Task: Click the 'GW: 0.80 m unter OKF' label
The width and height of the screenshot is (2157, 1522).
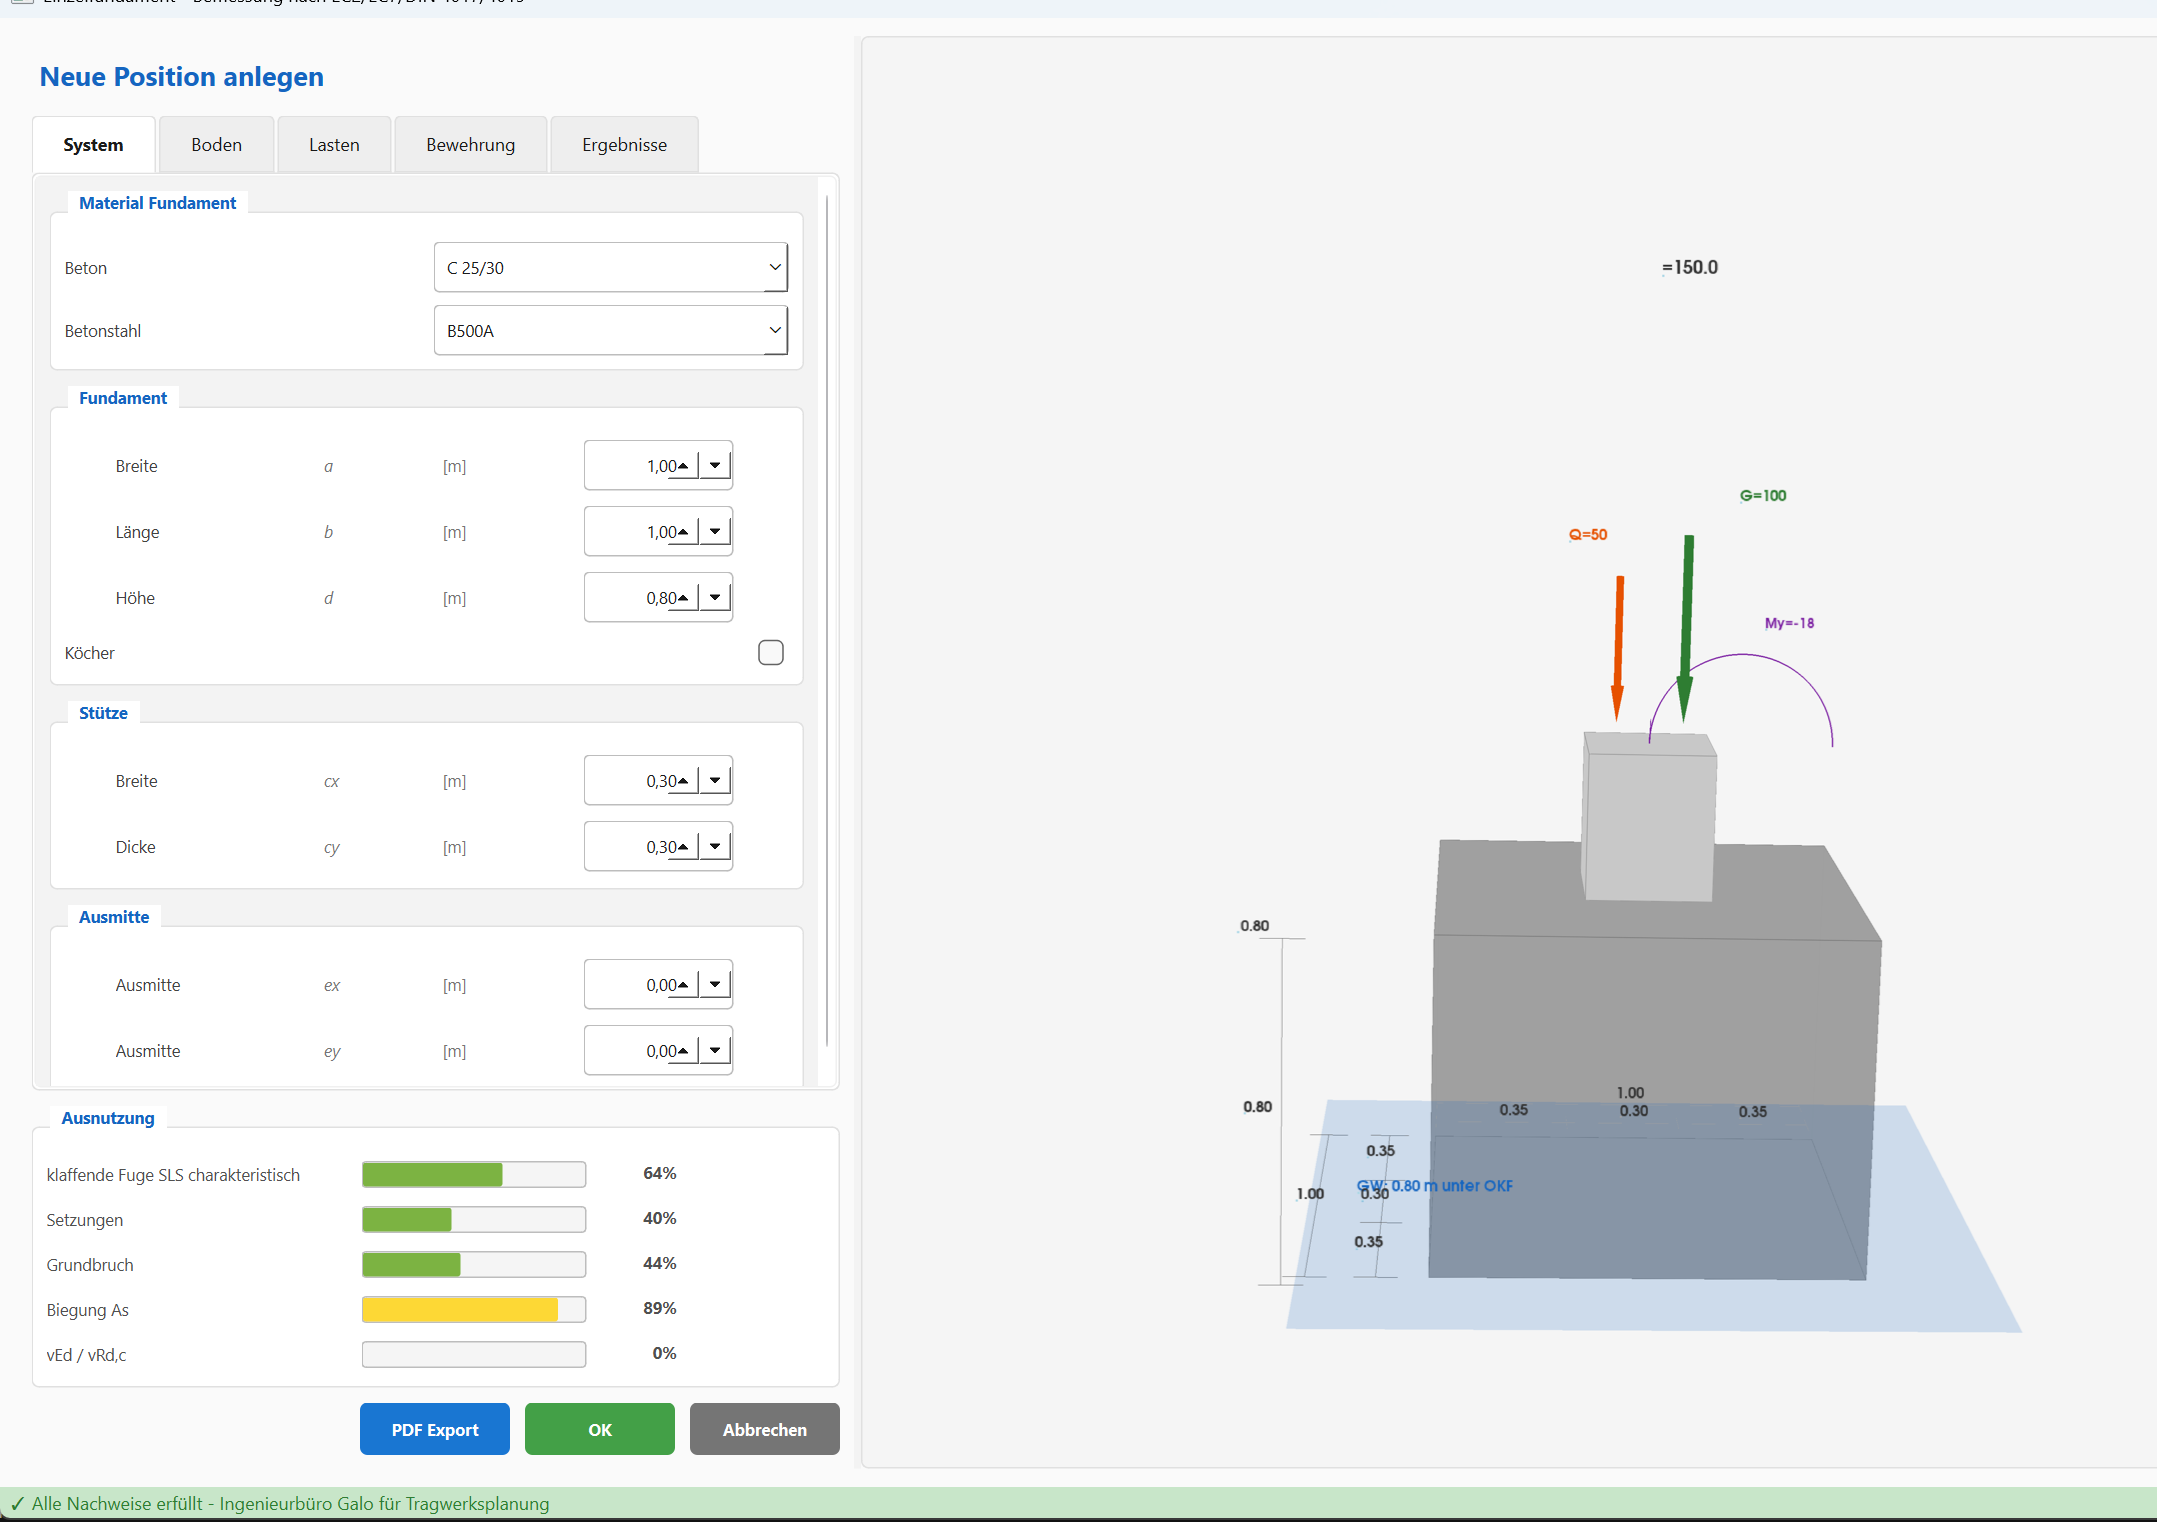Action: [1435, 1185]
